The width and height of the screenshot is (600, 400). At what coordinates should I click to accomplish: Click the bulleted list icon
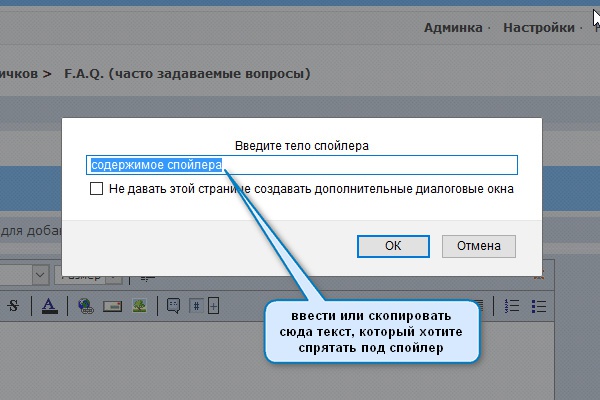pyautogui.click(x=539, y=306)
